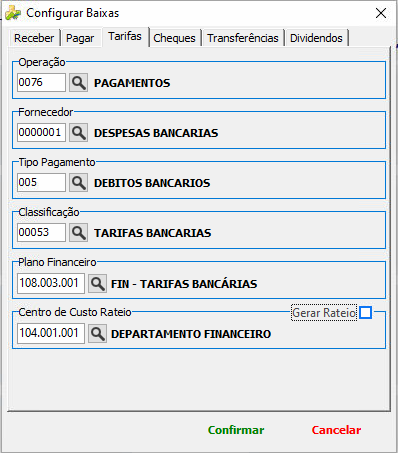Click the Gerar Rateio label
Screen dimensions: 398x453
click(324, 313)
